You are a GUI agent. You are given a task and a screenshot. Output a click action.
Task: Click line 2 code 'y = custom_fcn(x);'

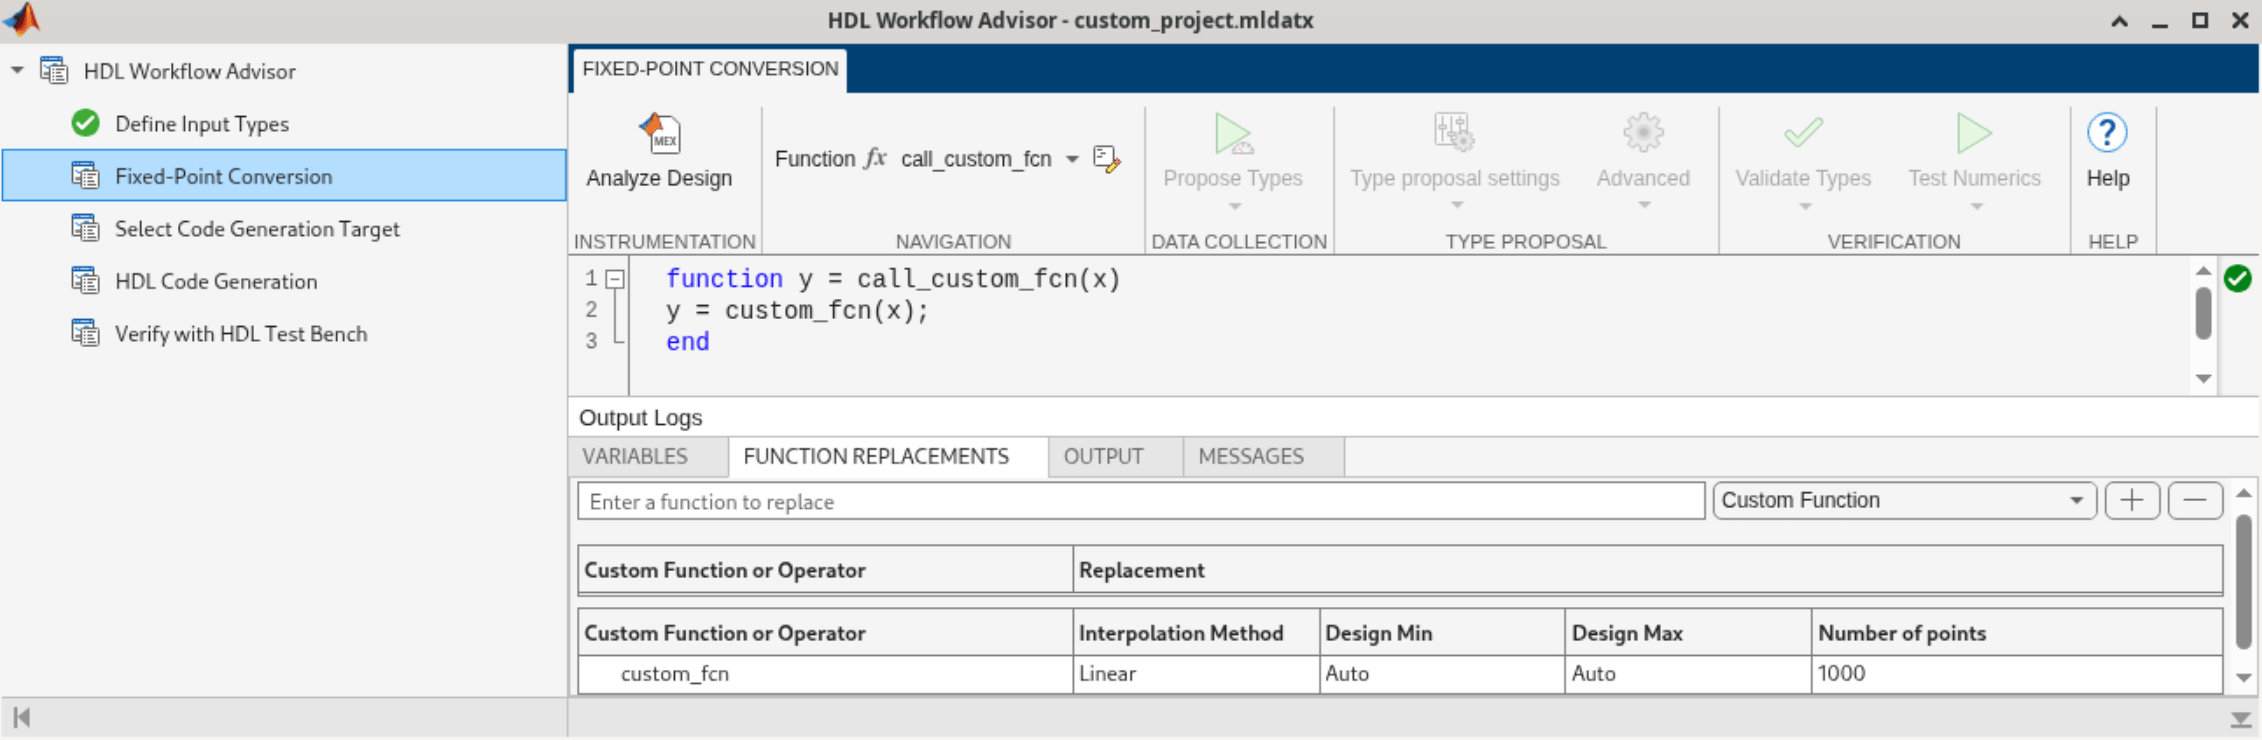[797, 311]
